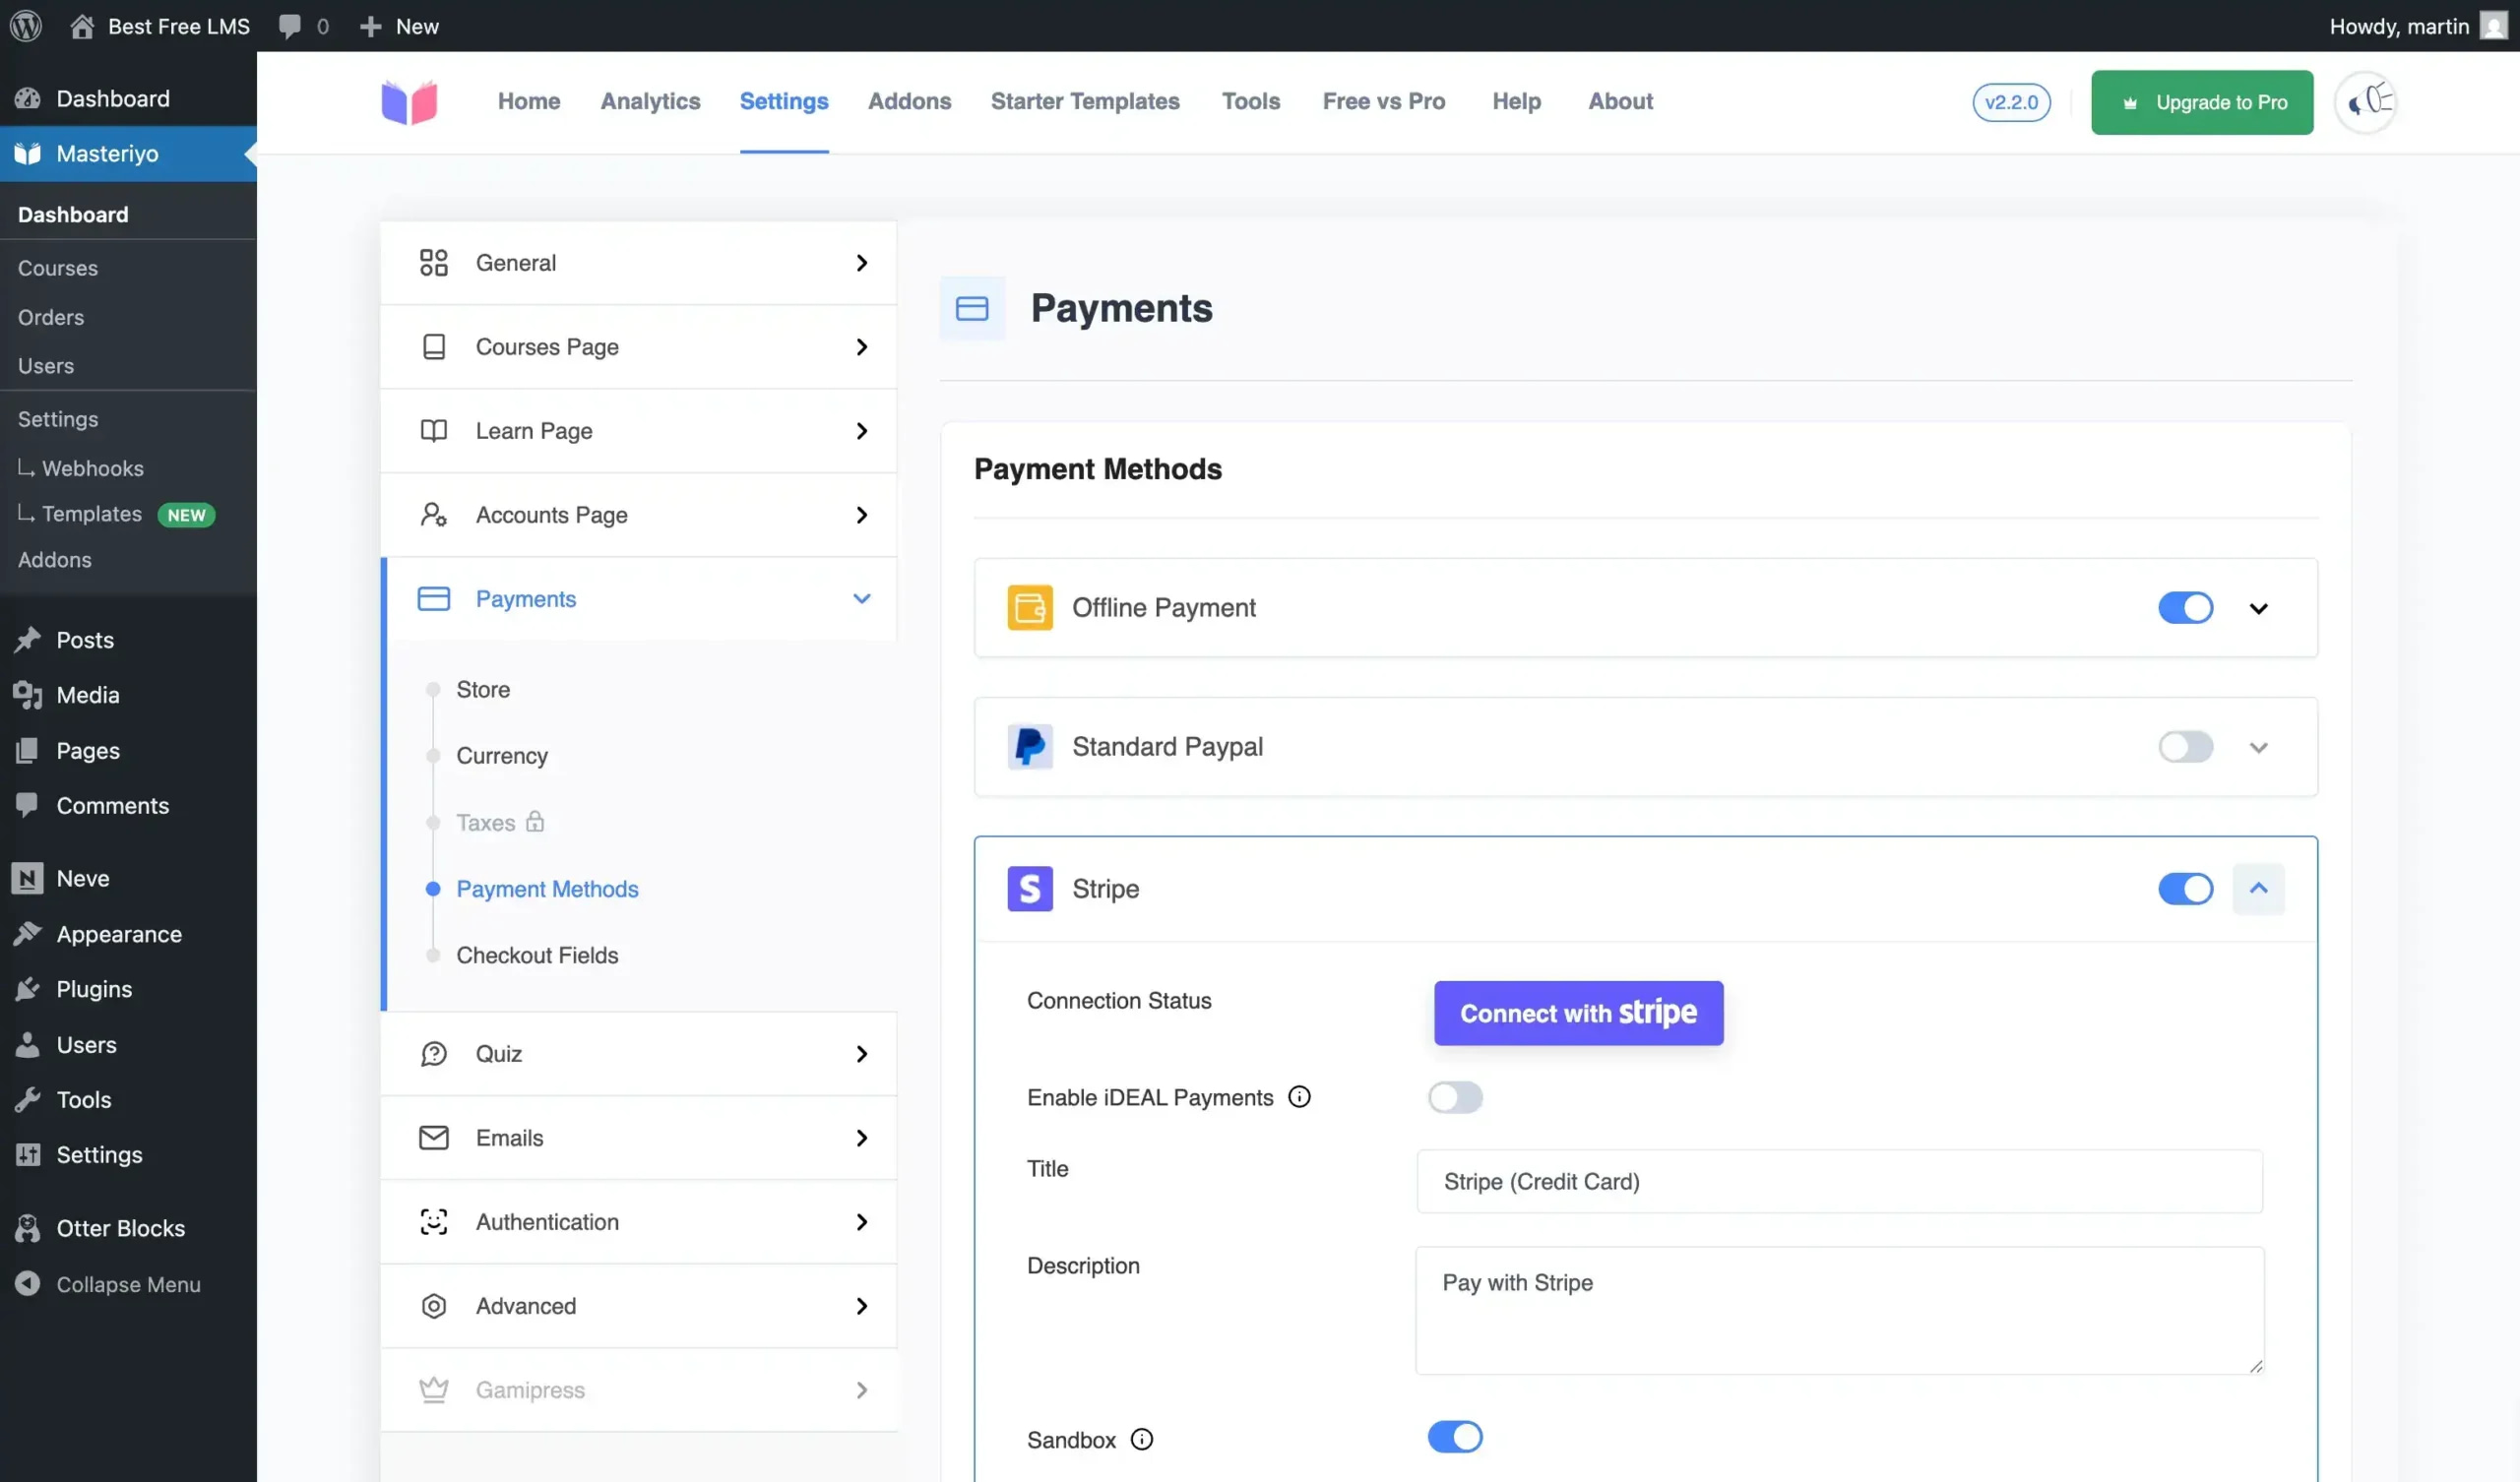The image size is (2520, 1482).
Task: Expand the Standard Paypal section chevron
Action: pyautogui.click(x=2258, y=747)
